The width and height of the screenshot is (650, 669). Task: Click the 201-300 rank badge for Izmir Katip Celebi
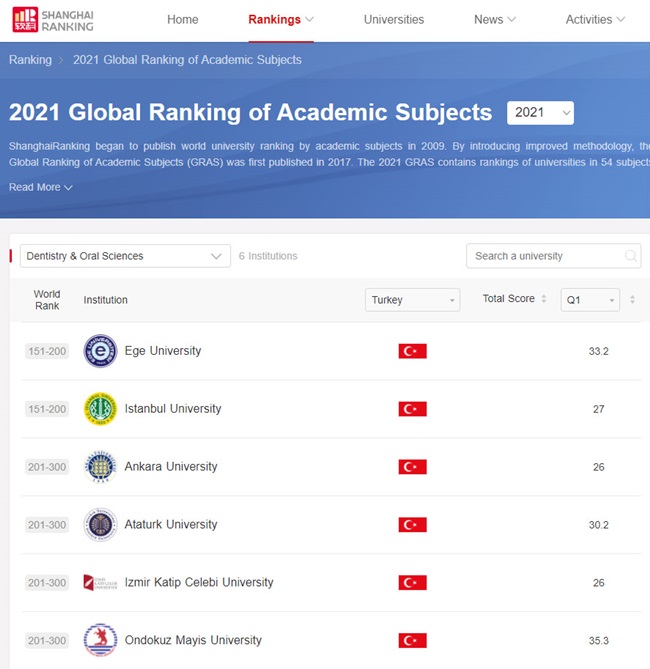[47, 582]
